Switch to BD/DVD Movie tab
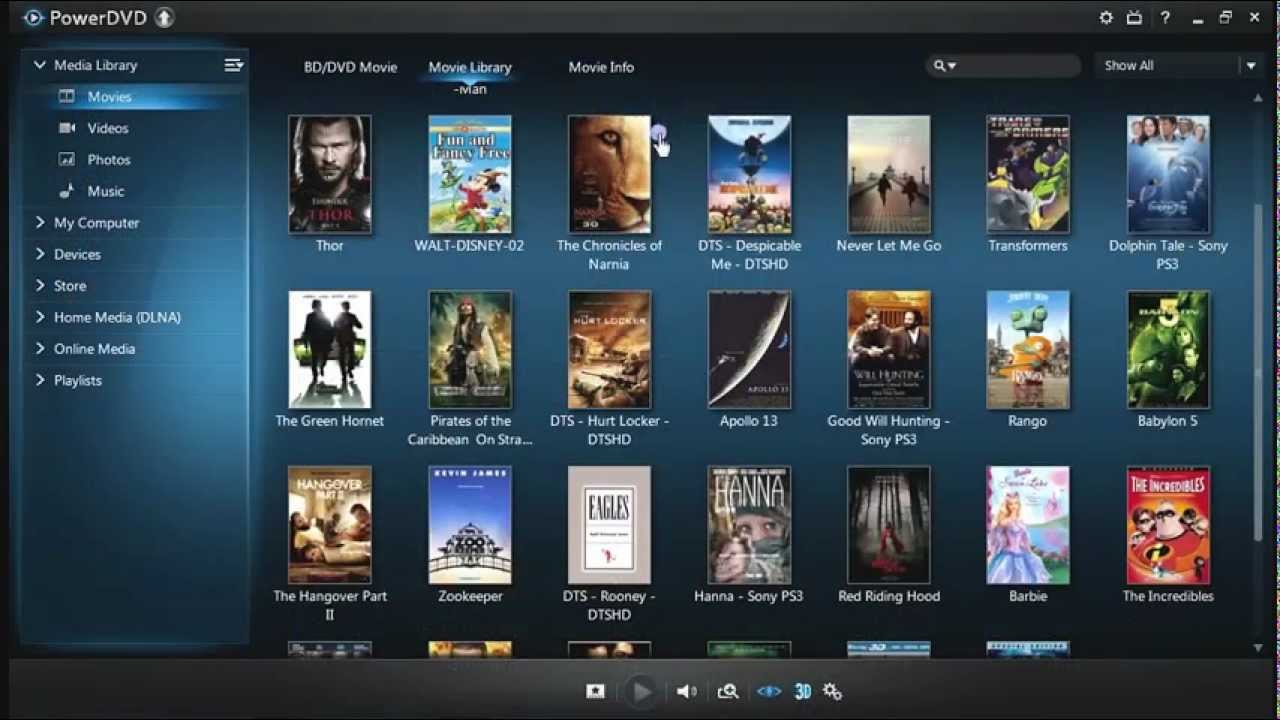1280x720 pixels. (x=350, y=67)
